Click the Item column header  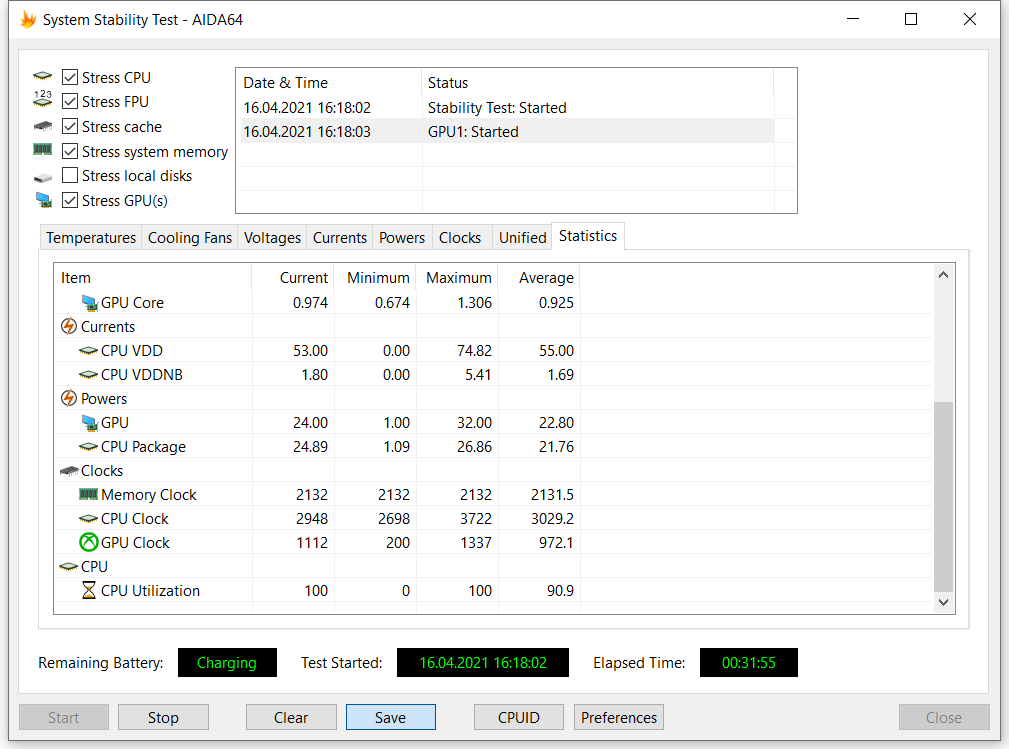[153, 278]
